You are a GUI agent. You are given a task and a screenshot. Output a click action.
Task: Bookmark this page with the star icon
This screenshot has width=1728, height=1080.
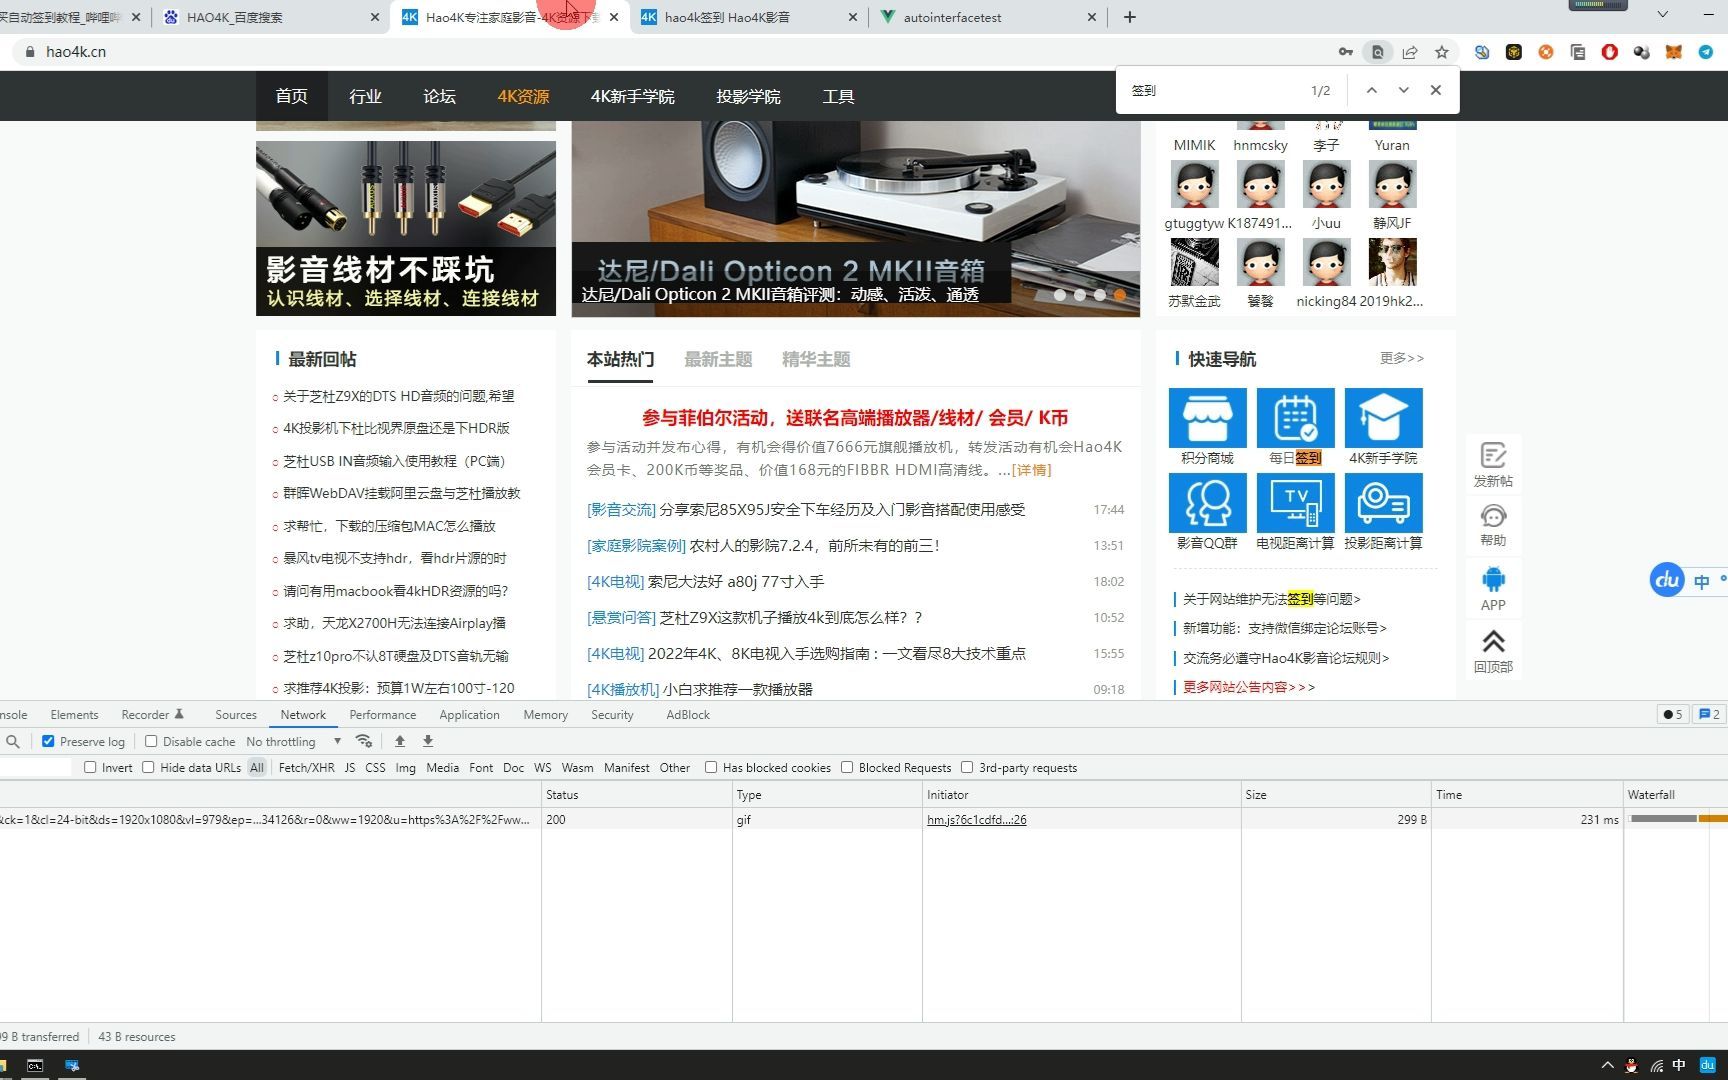[x=1441, y=52]
